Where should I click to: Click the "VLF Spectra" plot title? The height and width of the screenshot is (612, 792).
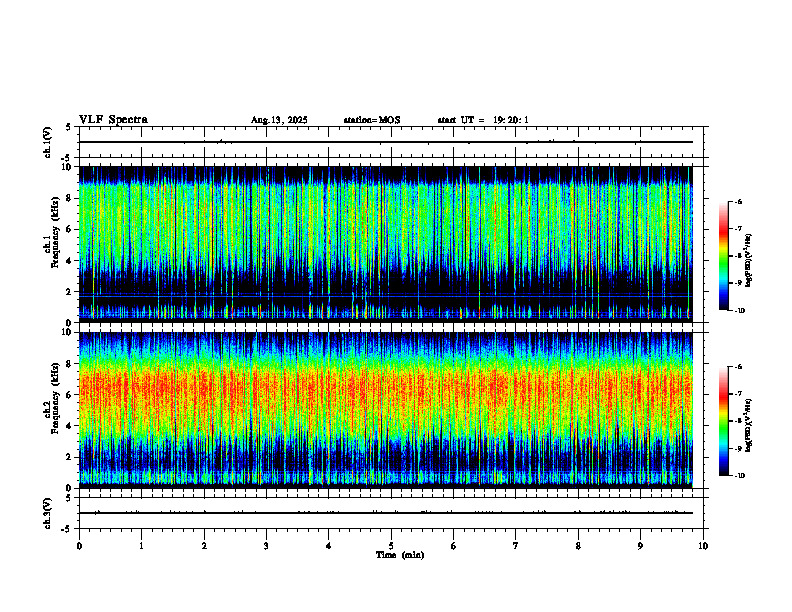click(113, 120)
